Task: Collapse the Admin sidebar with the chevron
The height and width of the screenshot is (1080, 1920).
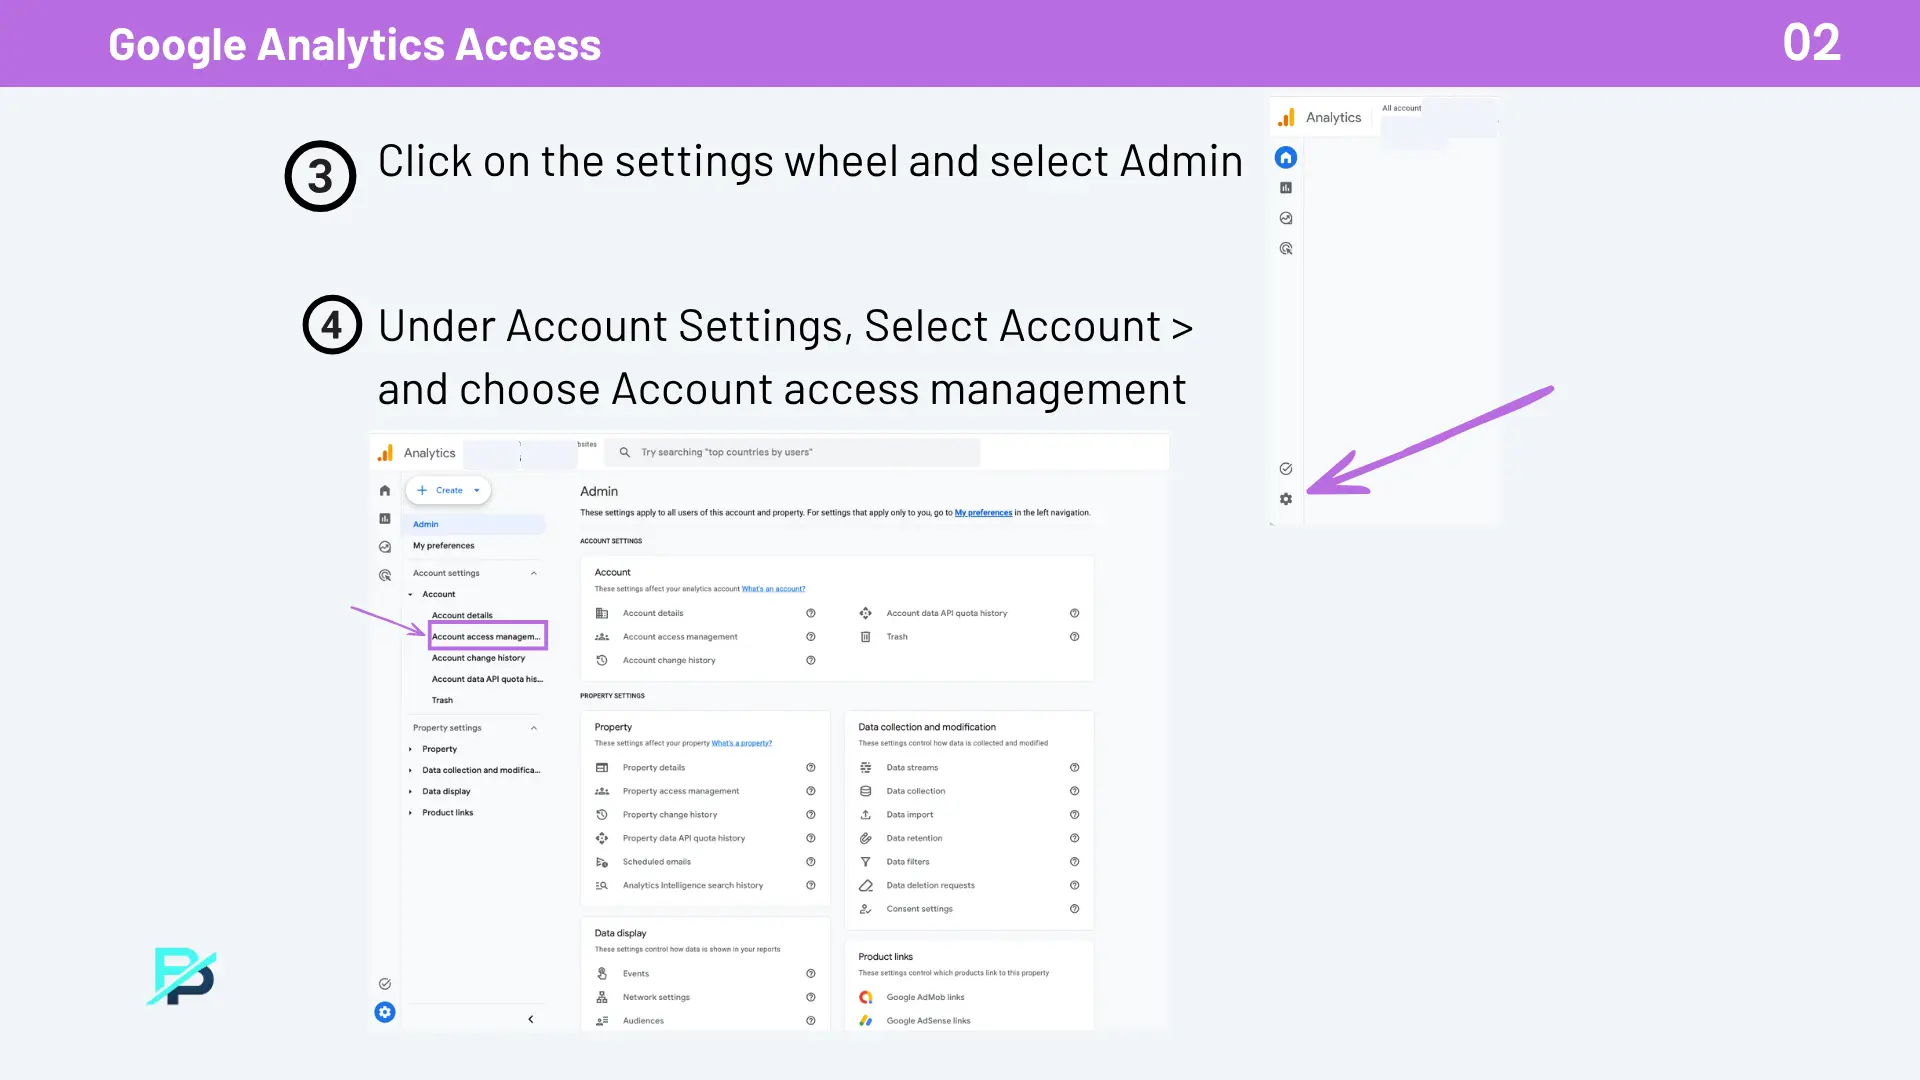Action: (531, 1020)
